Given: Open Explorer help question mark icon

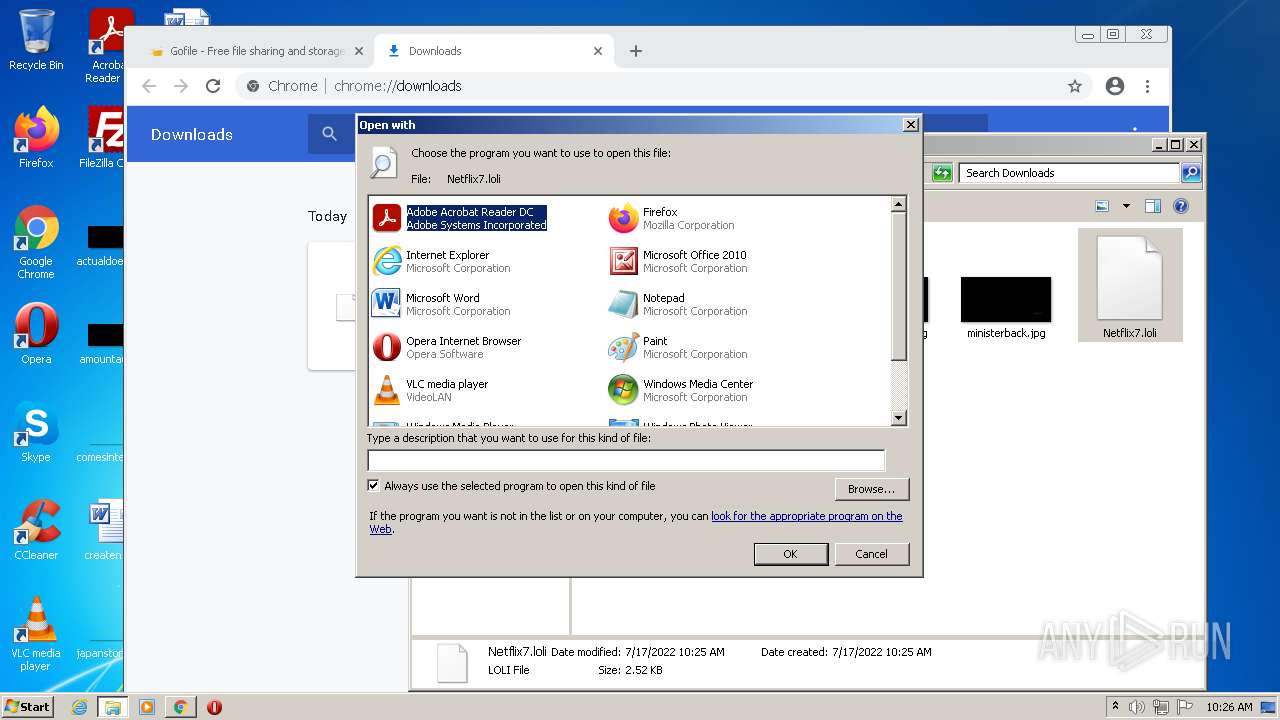Looking at the screenshot, I should click(x=1180, y=206).
